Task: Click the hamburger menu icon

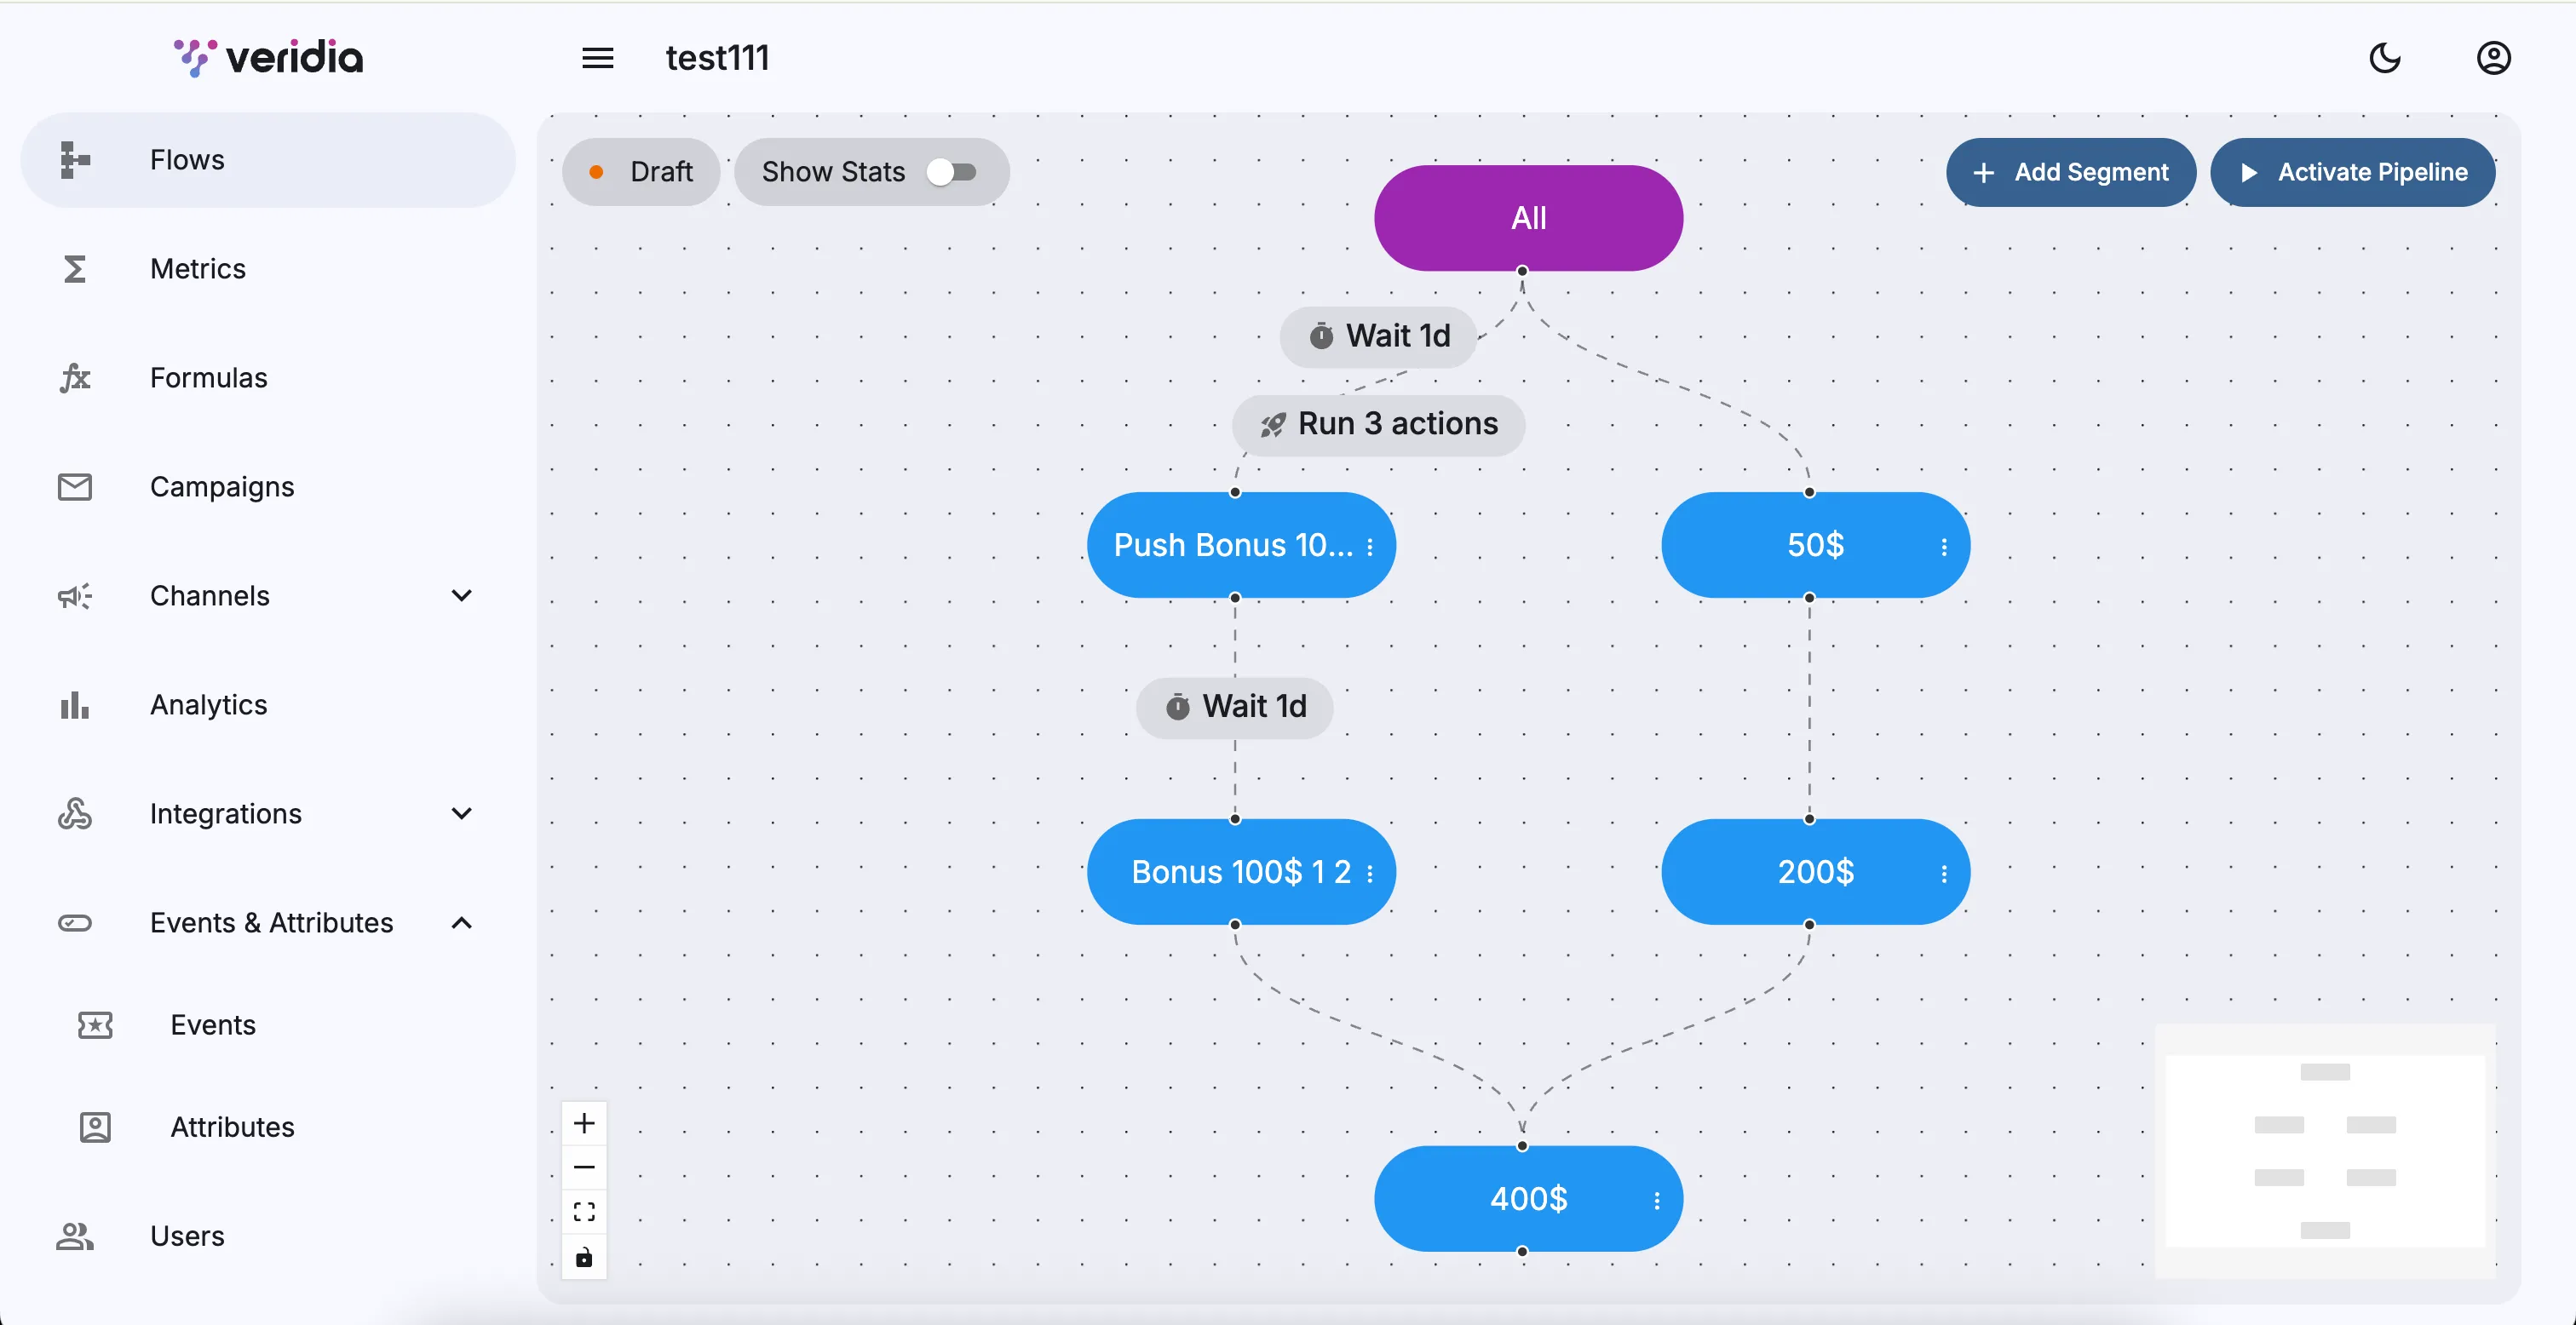Action: tap(597, 58)
